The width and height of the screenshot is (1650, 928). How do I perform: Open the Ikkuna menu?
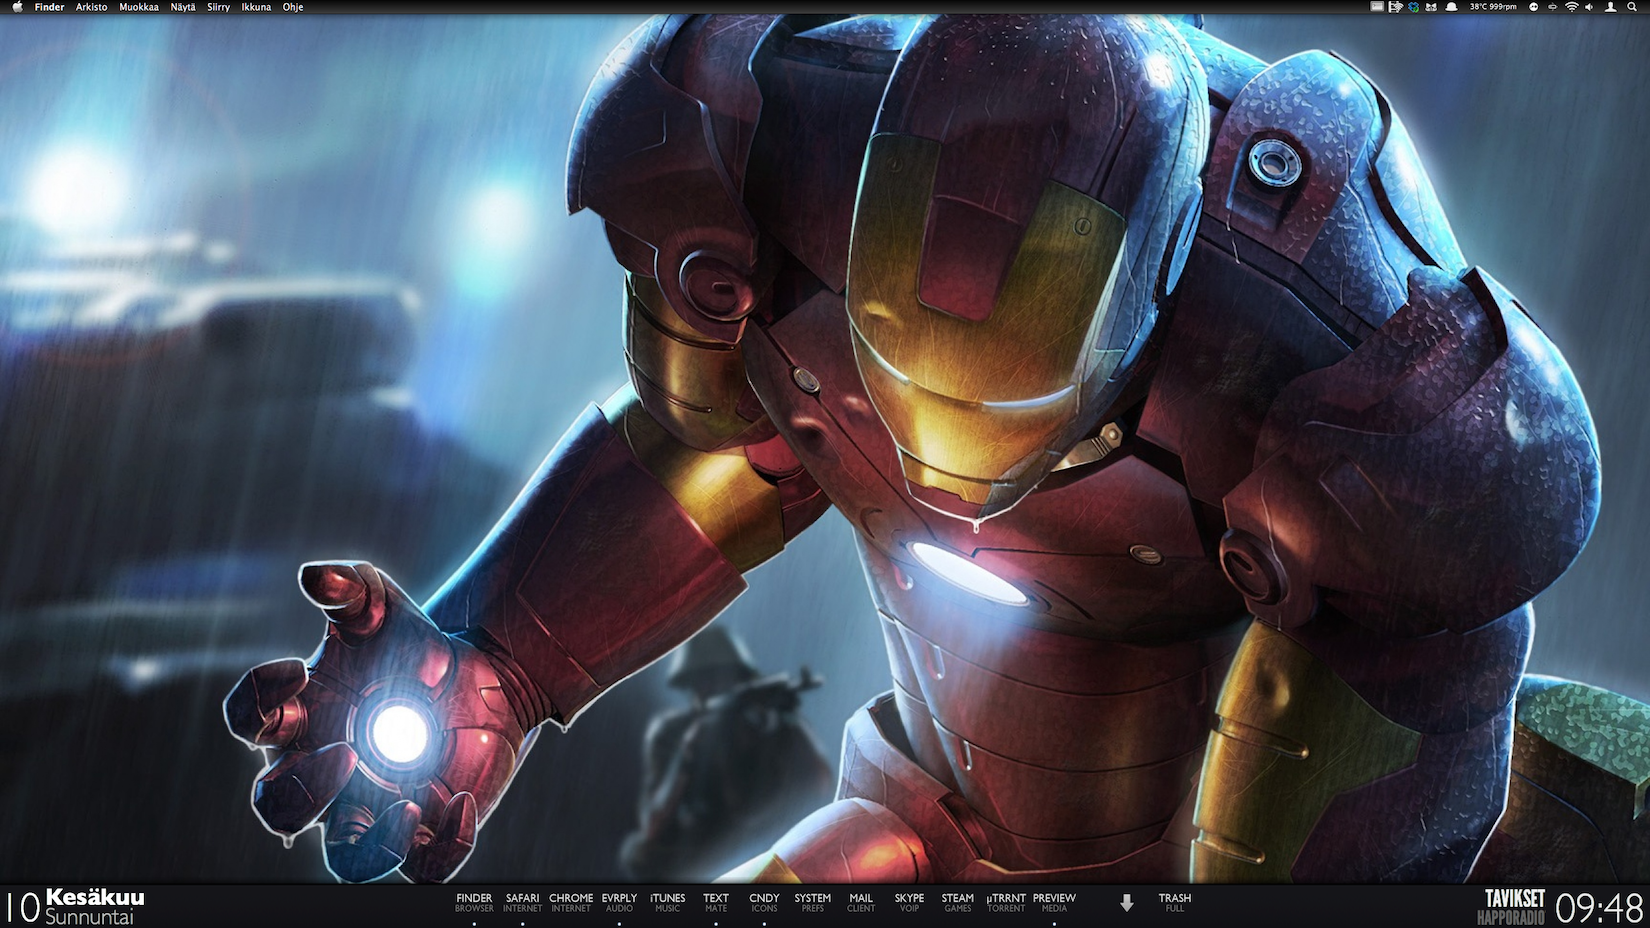click(256, 7)
